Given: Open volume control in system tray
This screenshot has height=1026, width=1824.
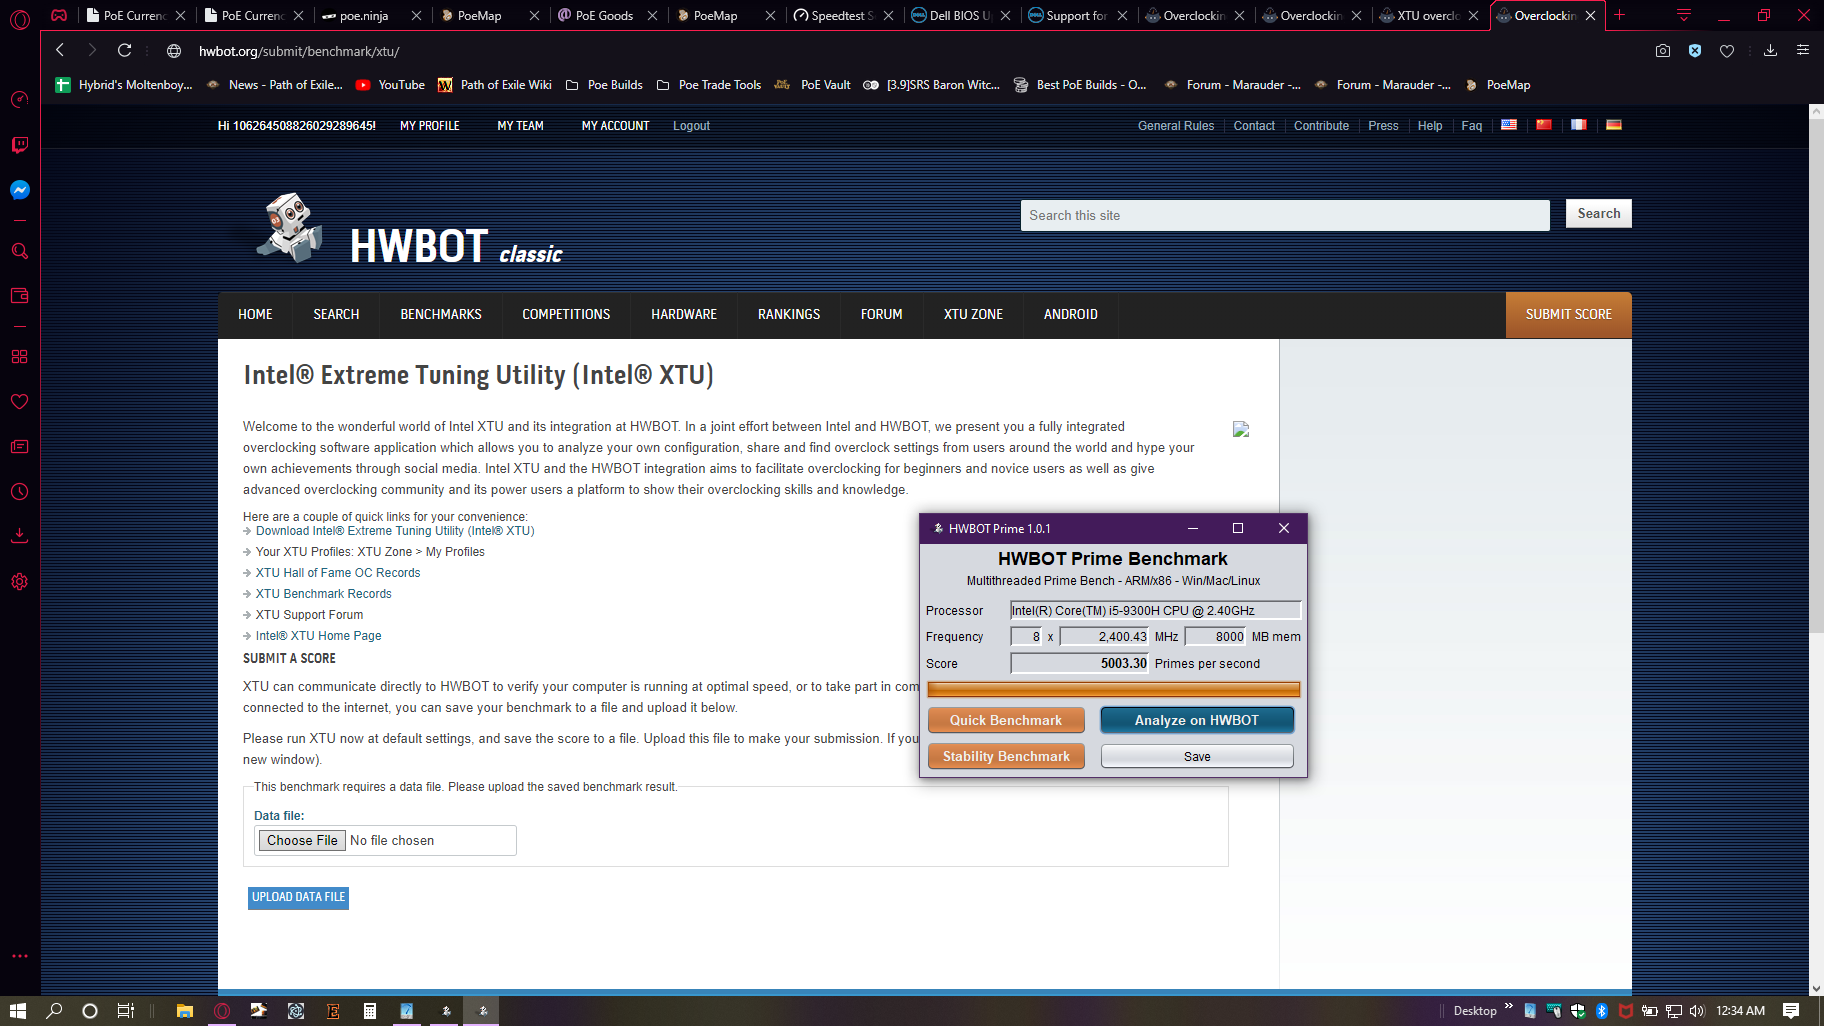Looking at the screenshot, I should click(x=1696, y=1011).
